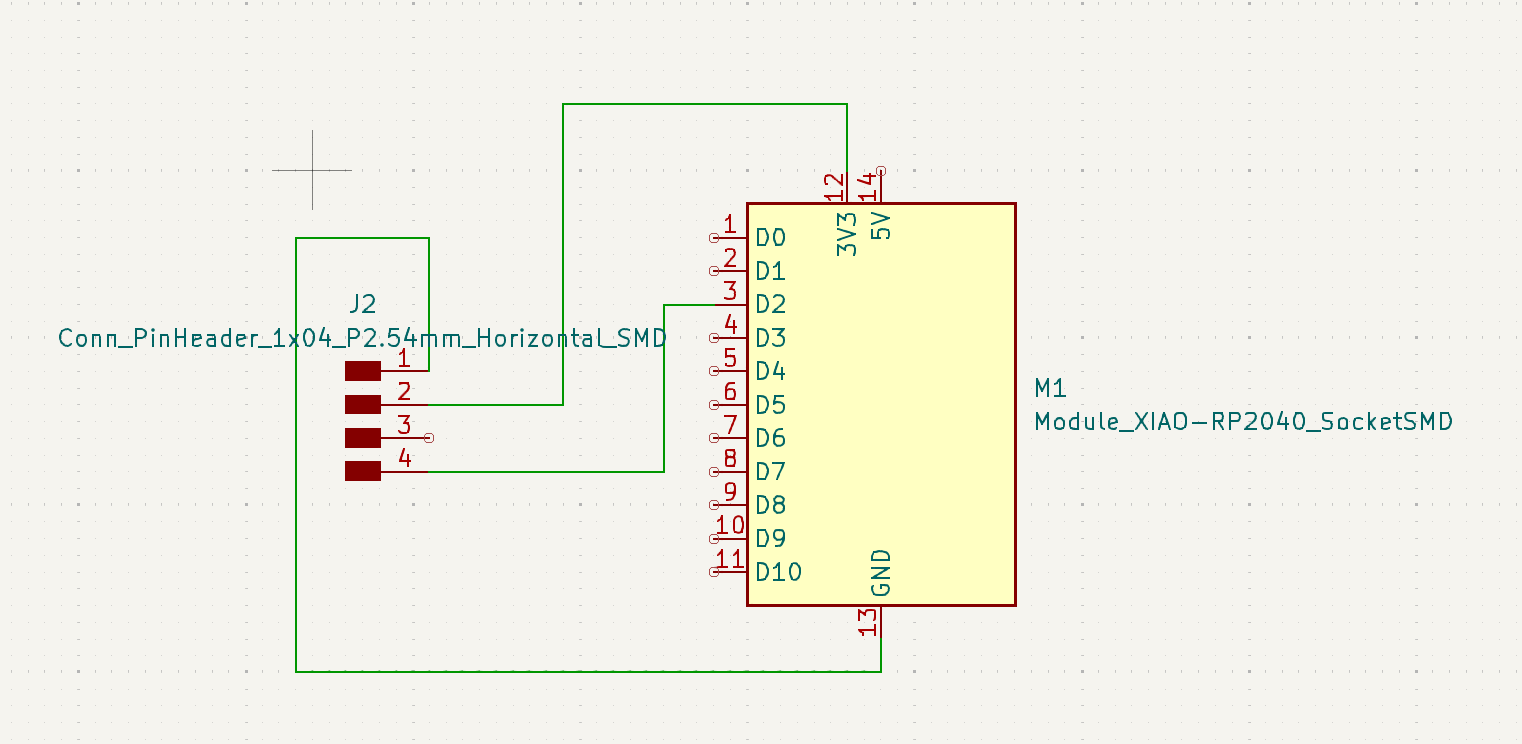Screen dimensions: 1522x744
Task: Select the M1 reference label
Action: click(x=1052, y=388)
